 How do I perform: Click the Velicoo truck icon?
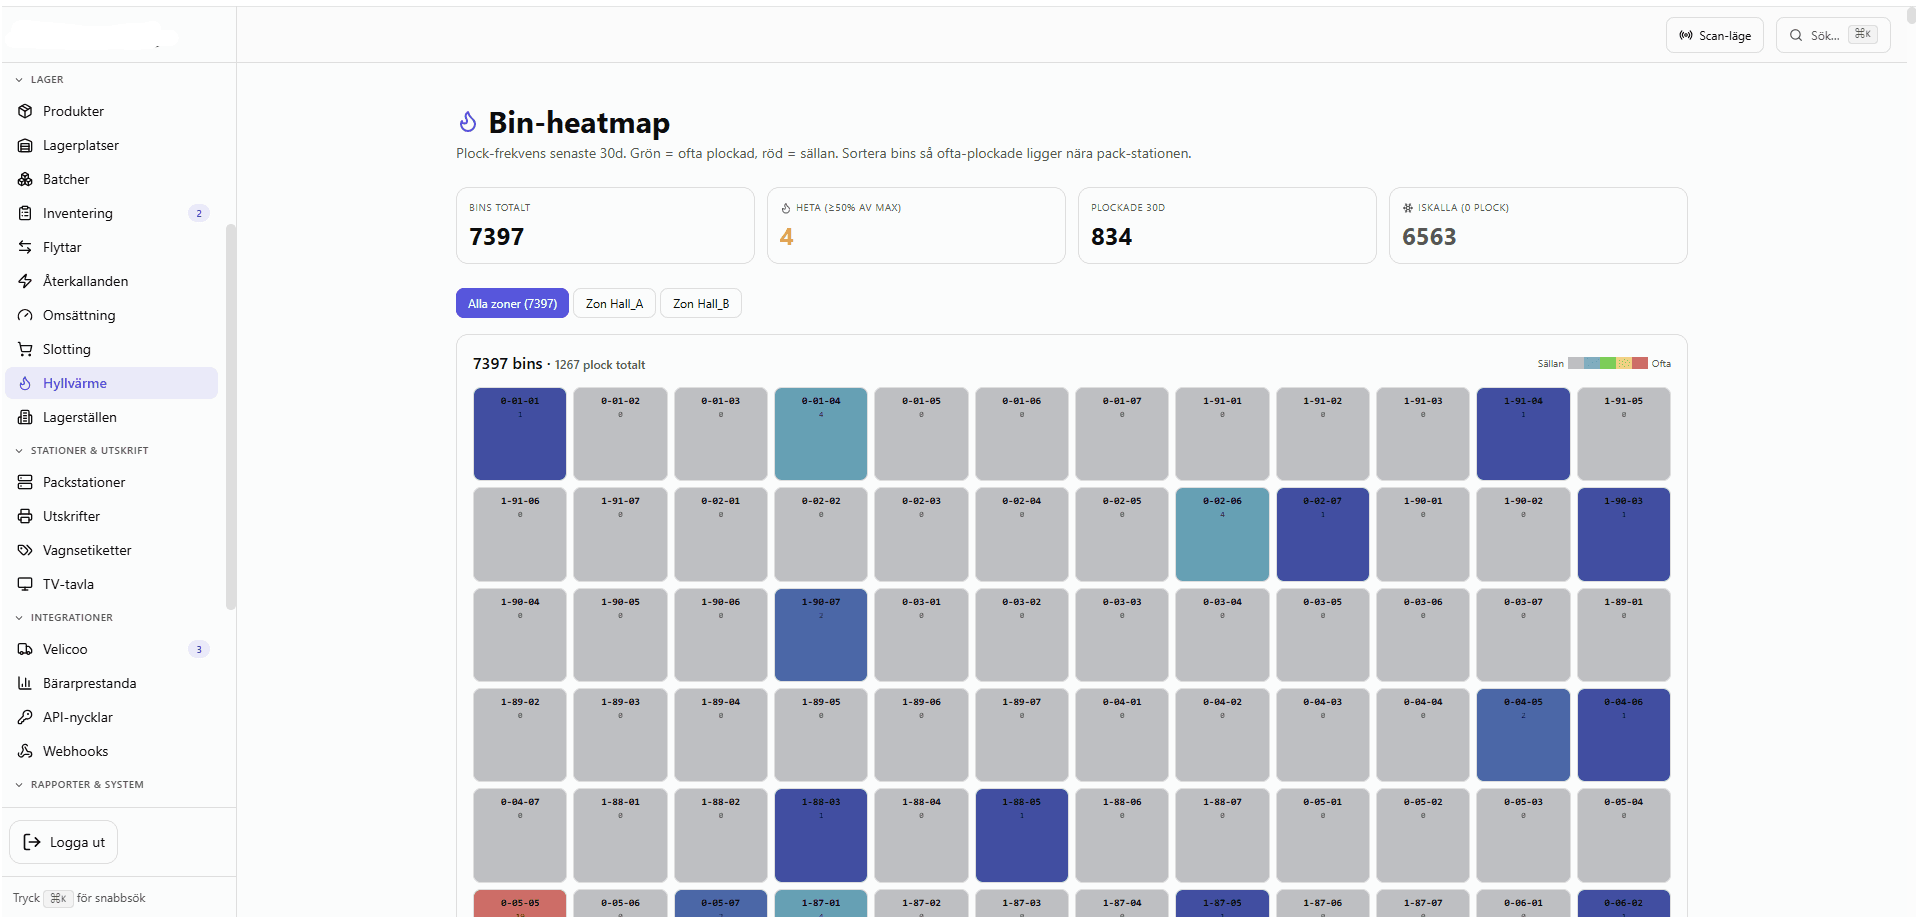(25, 649)
